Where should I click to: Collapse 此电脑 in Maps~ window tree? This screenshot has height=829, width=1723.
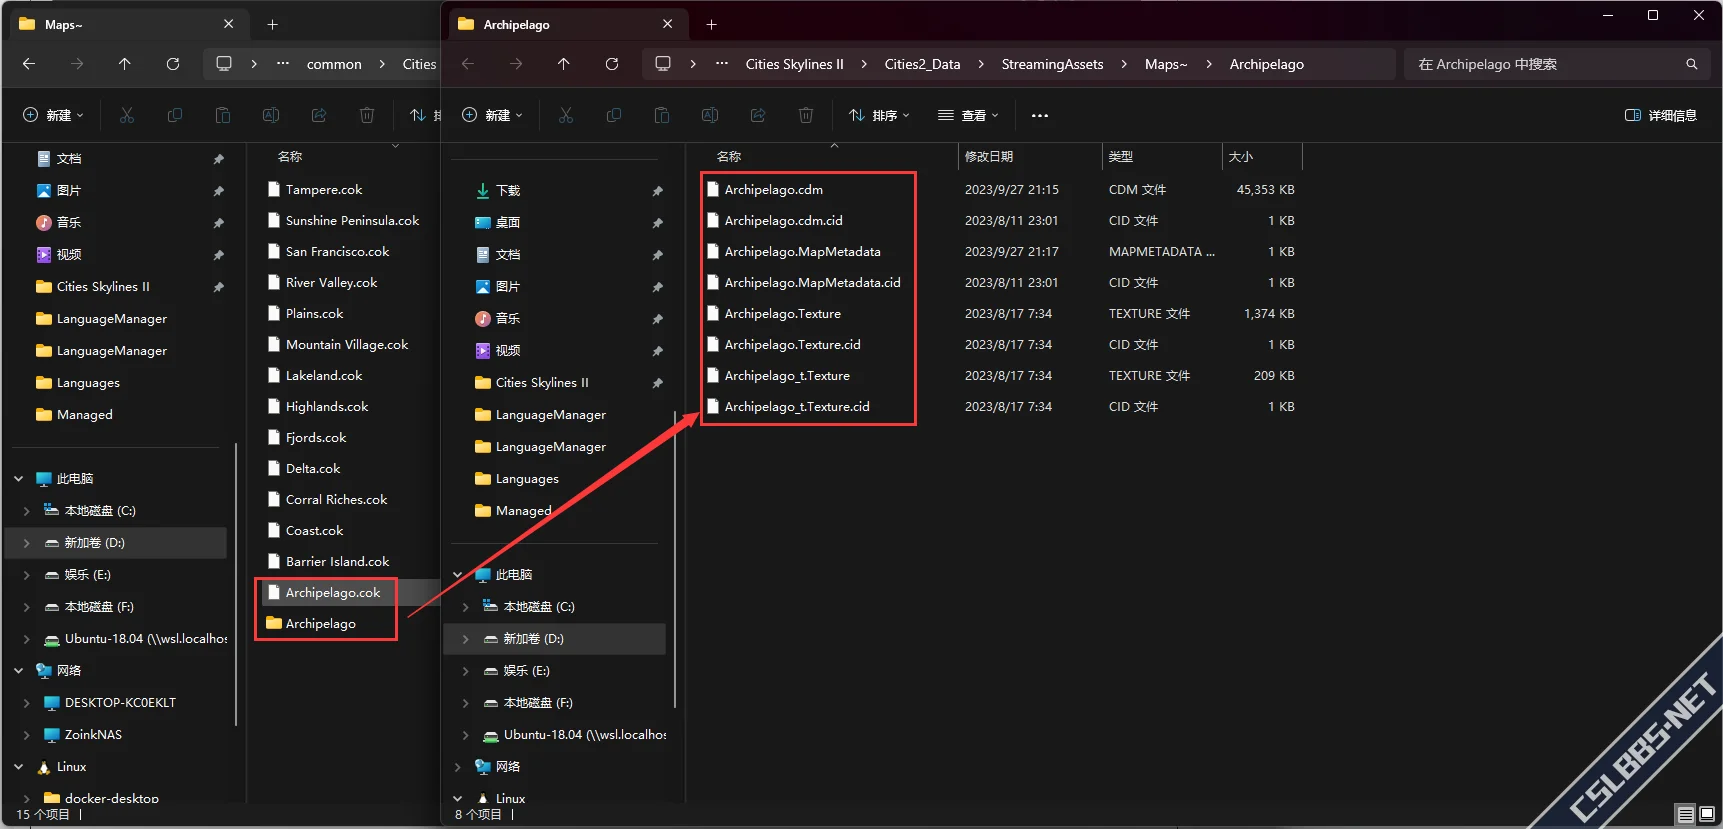point(19,479)
